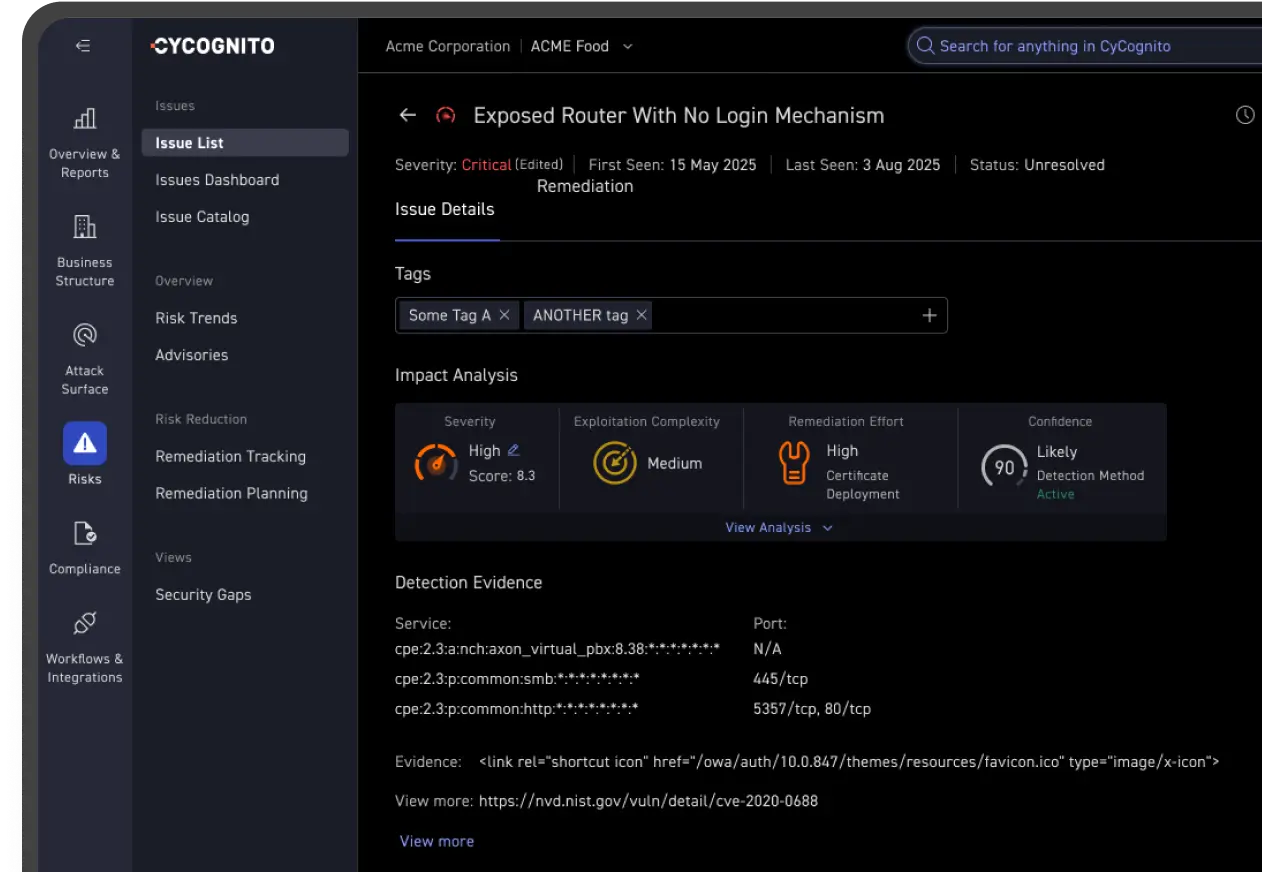Click the 'Score: 8.3' value
This screenshot has height=872, width=1262.
click(502, 476)
